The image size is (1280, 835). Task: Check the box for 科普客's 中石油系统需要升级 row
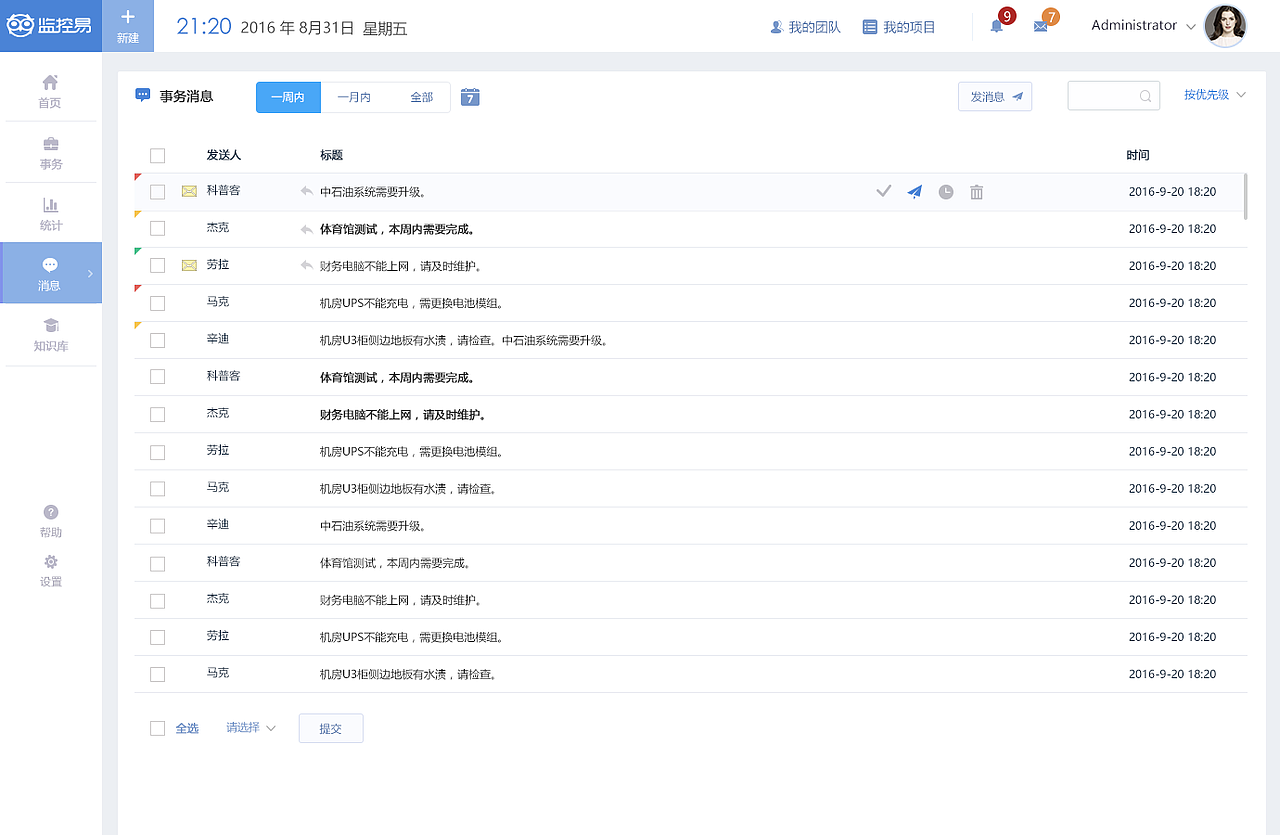[157, 192]
